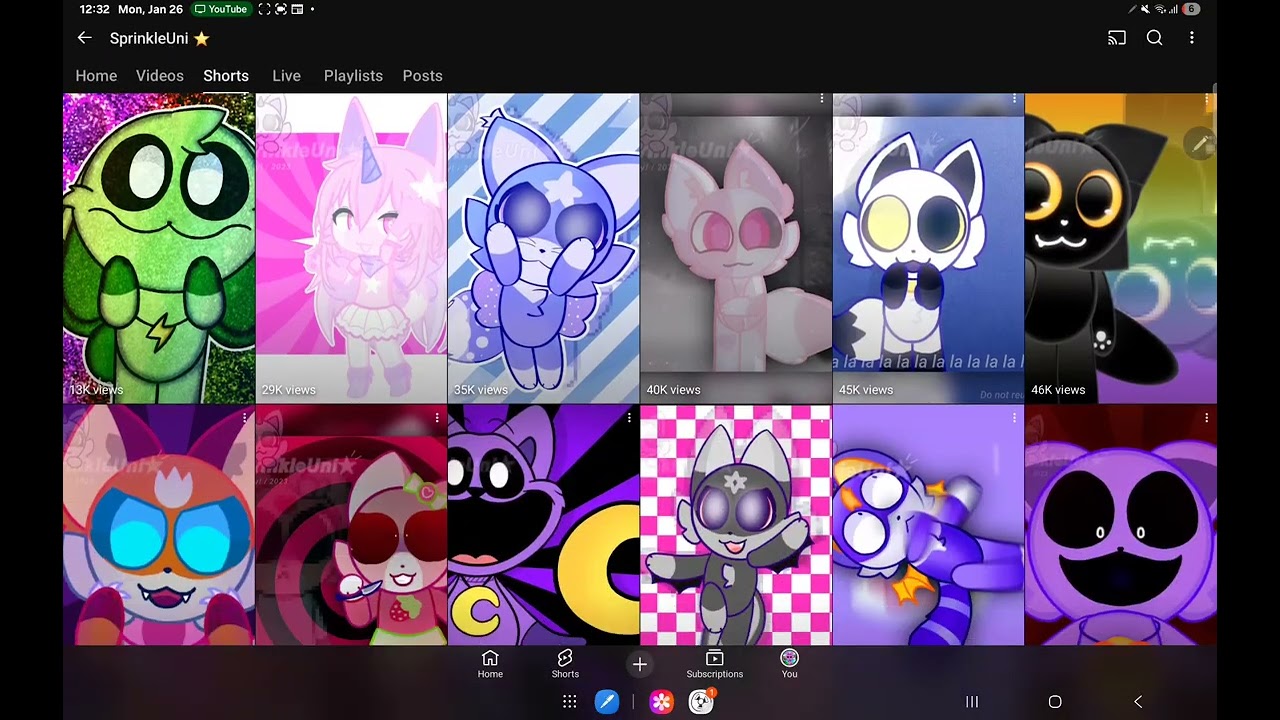Viewport: 1280px width, 720px height.
Task: Open the apps grid in taskbar
Action: pos(570,702)
